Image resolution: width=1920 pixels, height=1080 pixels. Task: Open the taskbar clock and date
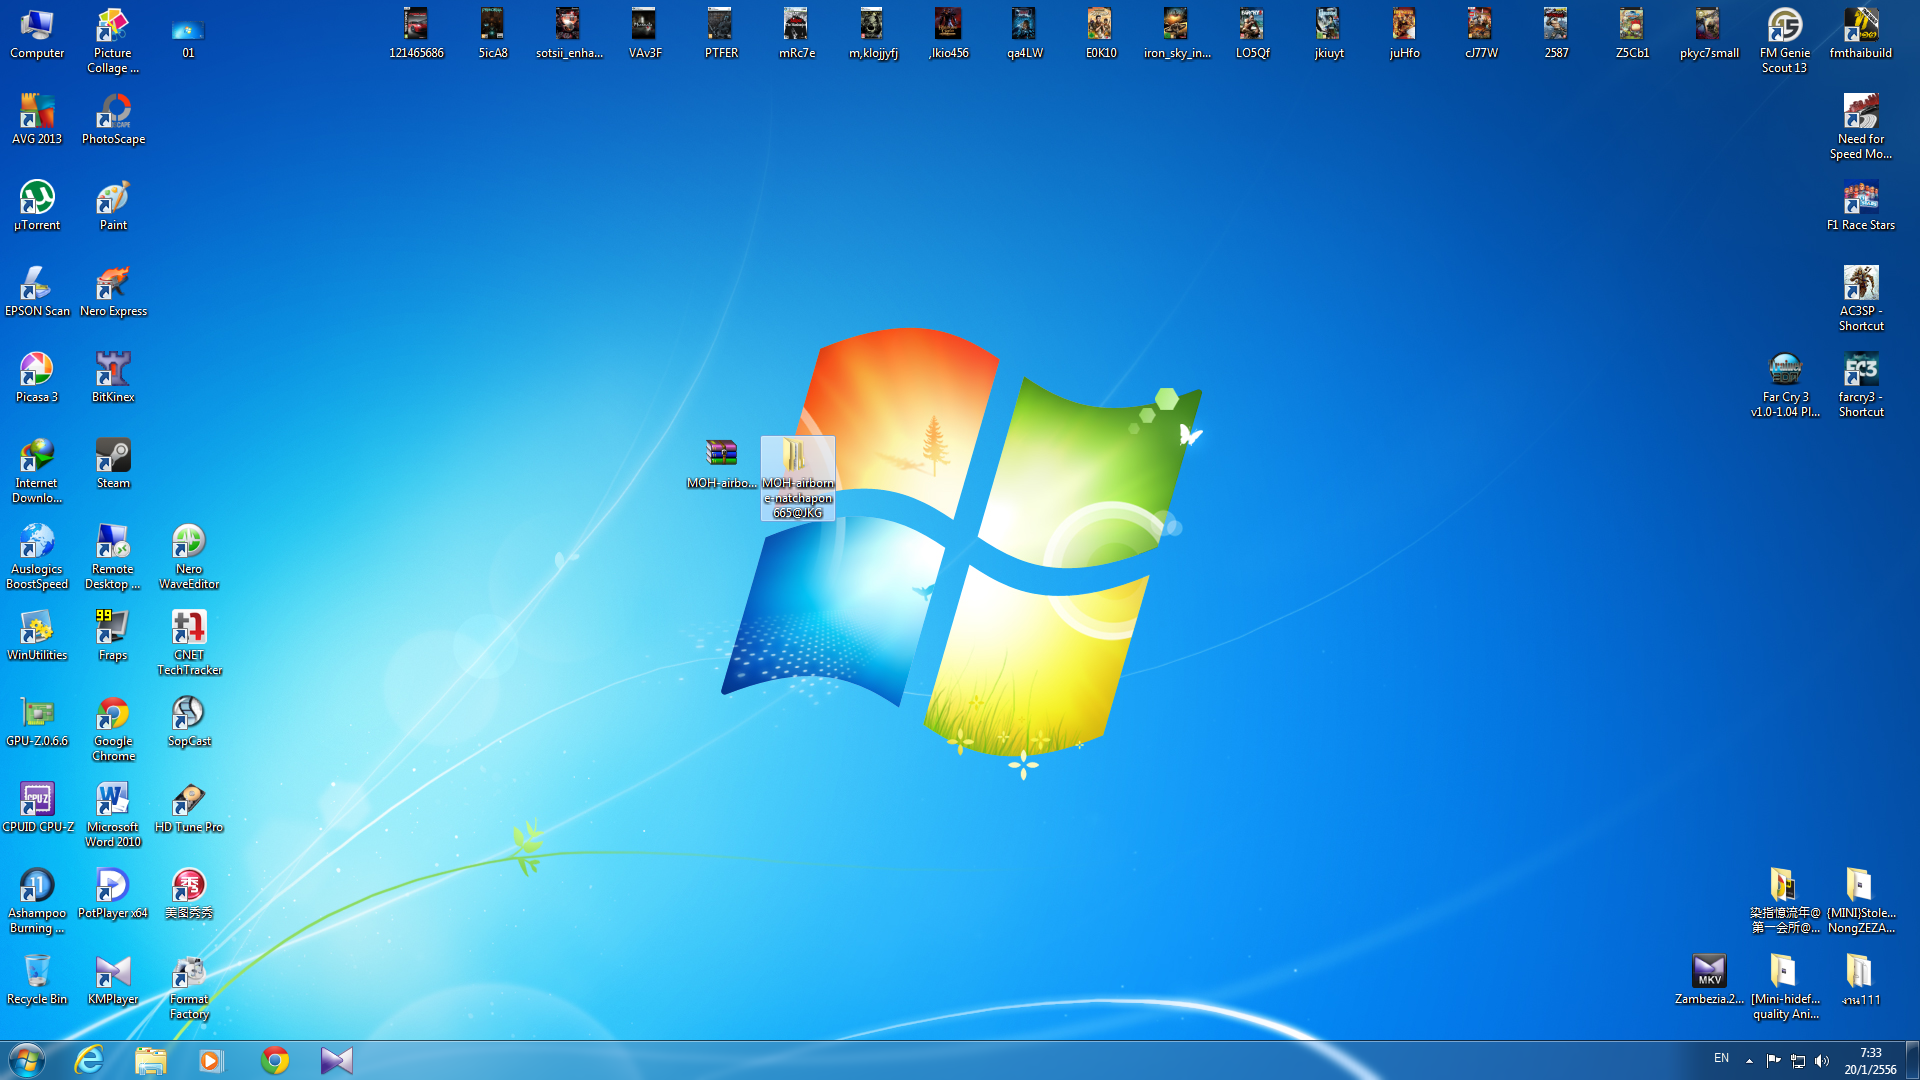[x=1870, y=1061]
